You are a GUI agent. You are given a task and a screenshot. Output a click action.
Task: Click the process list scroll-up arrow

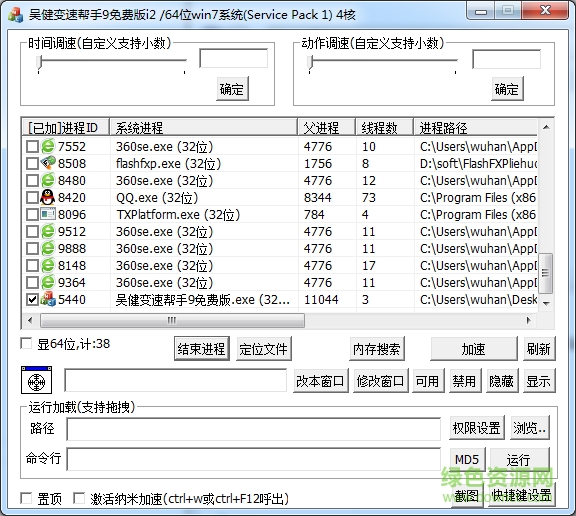coord(546,127)
